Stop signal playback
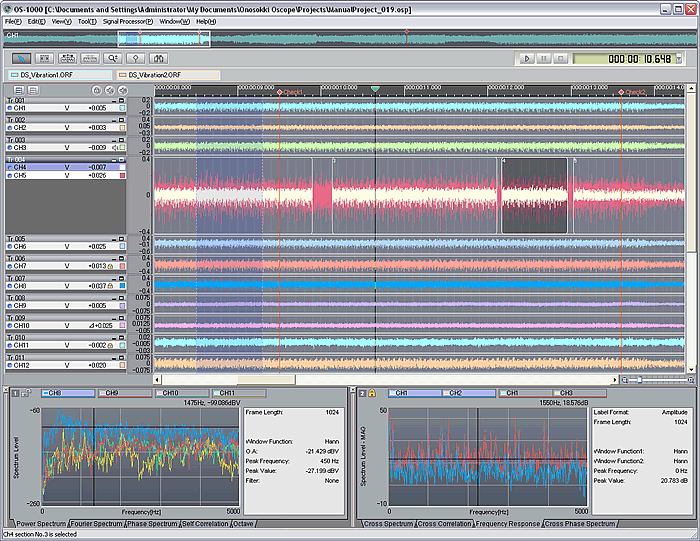Viewport: 700px width, 541px height. point(561,58)
